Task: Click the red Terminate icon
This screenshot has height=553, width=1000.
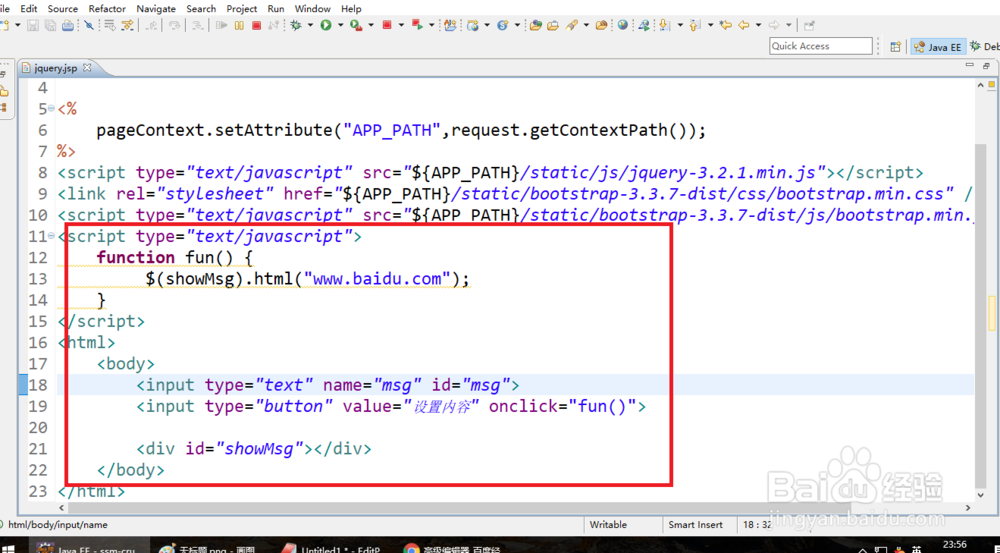Action: [x=256, y=26]
